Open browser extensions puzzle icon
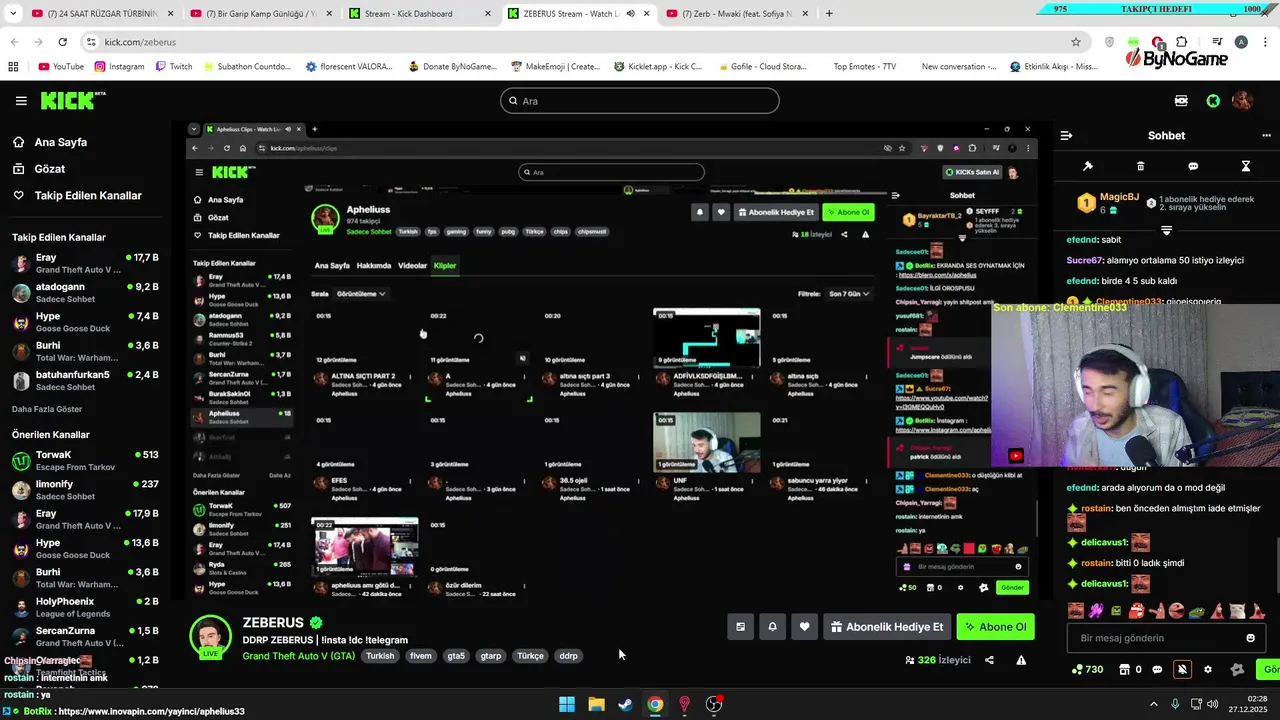This screenshot has width=1280, height=720. [x=1181, y=42]
